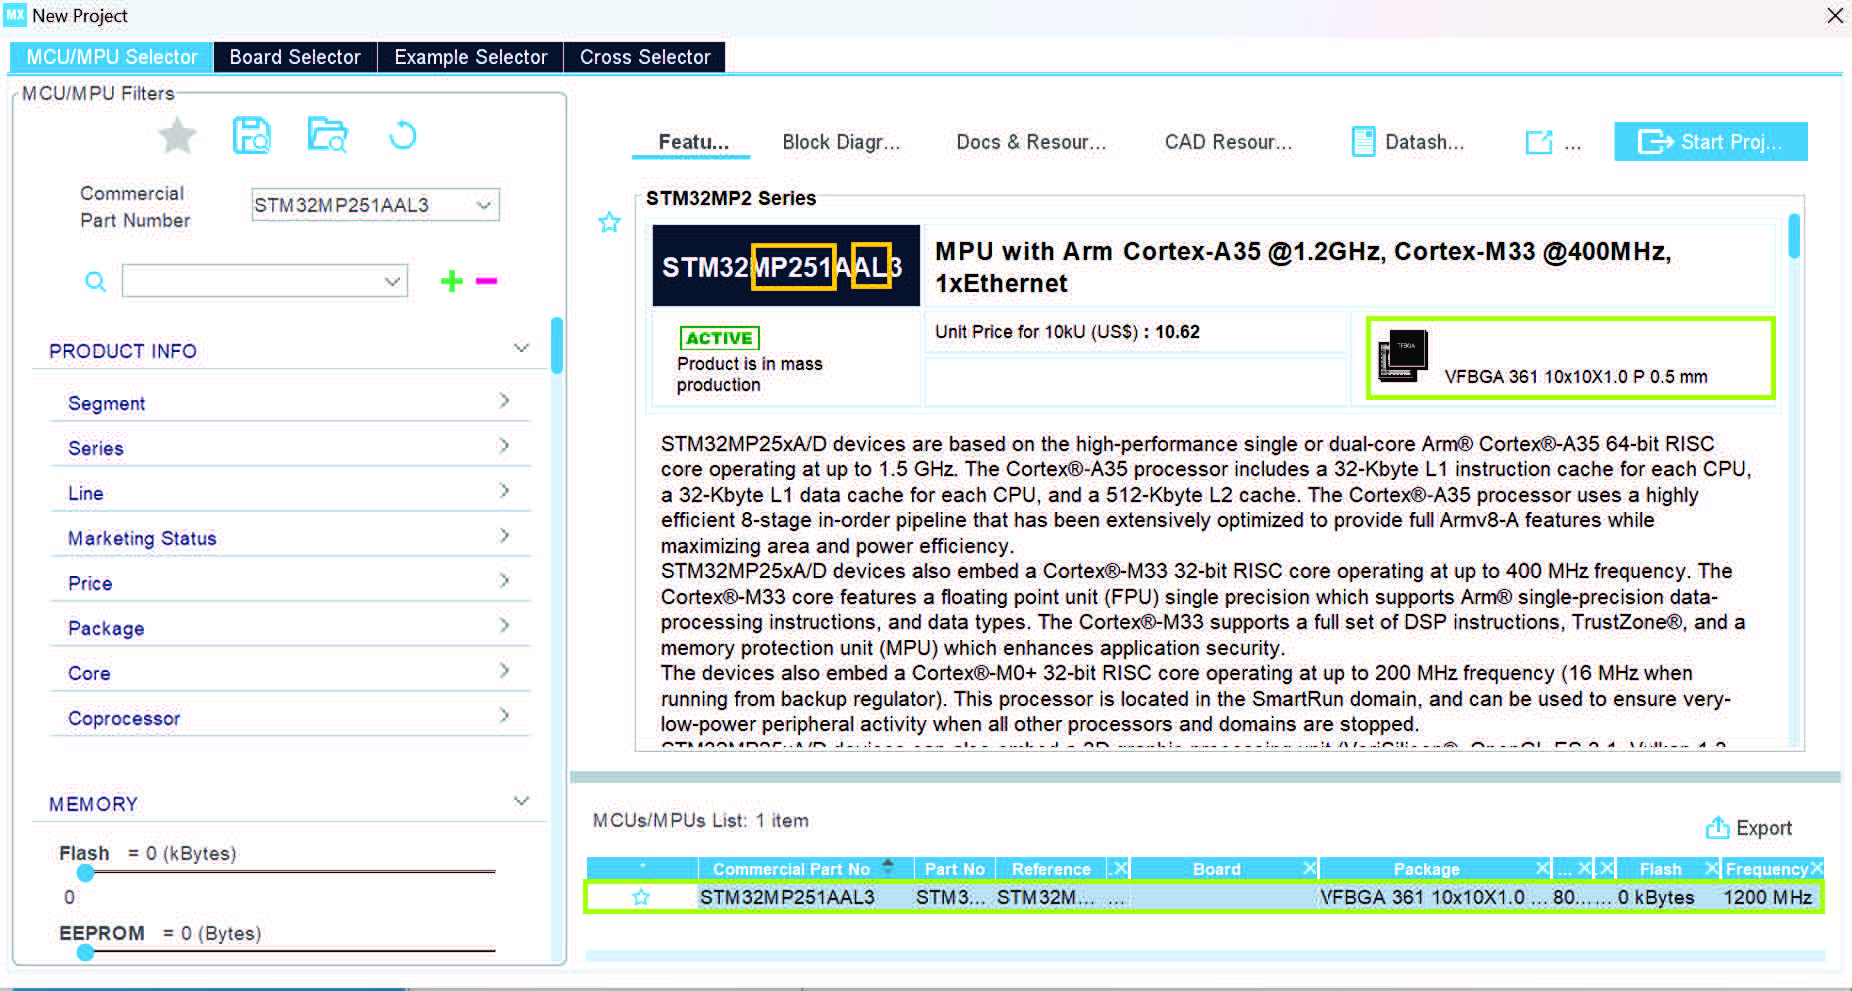Close the Board column with its X
This screenshot has width=1852, height=991.
tap(1309, 868)
